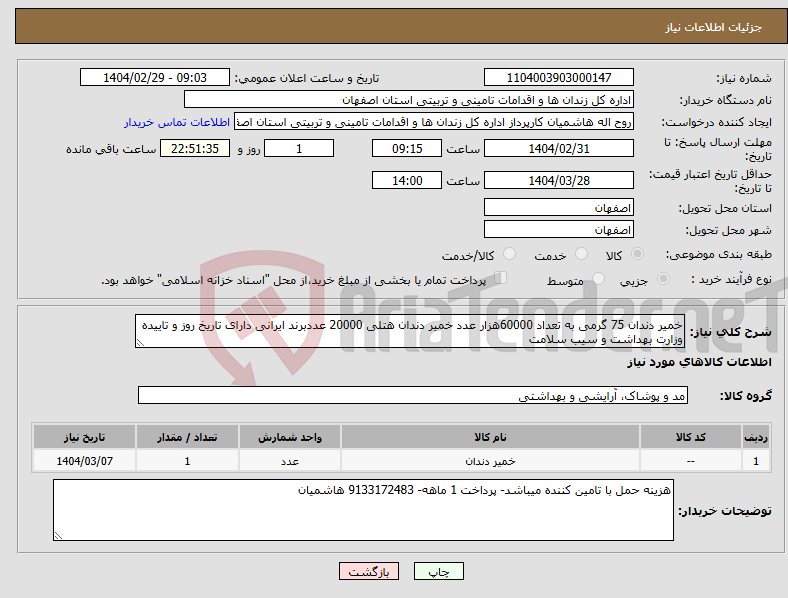
Task: Click the استان محل تحویل field
Action: tap(558, 207)
